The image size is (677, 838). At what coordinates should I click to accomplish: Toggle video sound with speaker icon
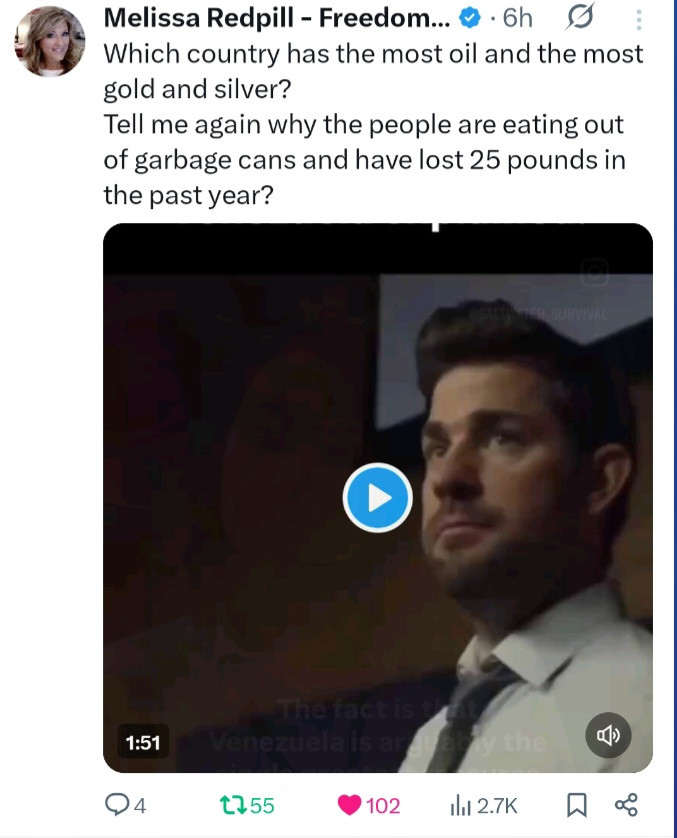click(609, 737)
